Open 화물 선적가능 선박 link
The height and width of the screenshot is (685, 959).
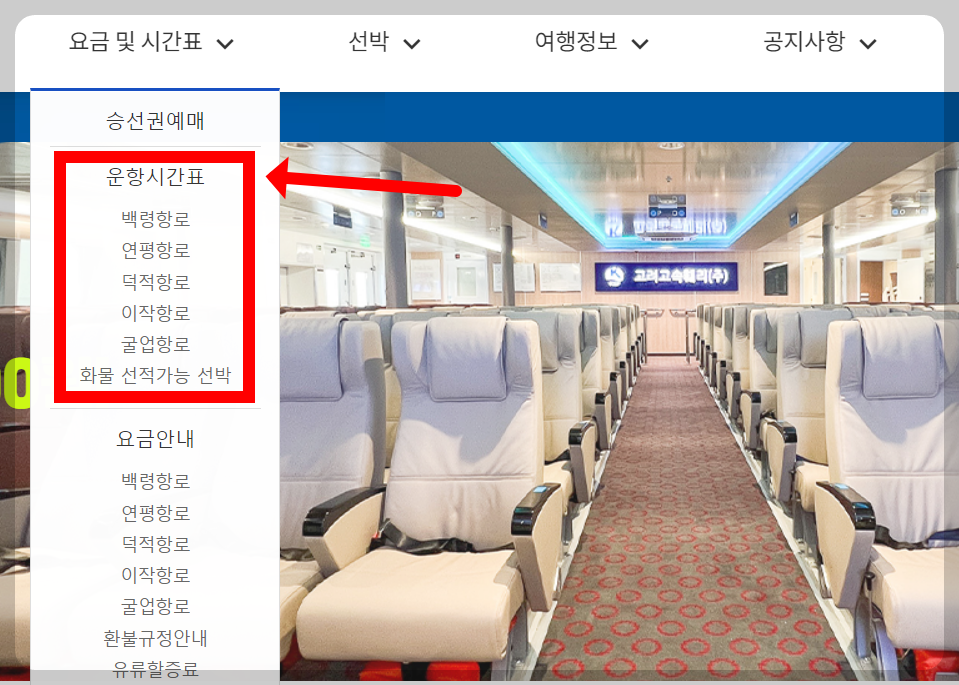tap(155, 375)
